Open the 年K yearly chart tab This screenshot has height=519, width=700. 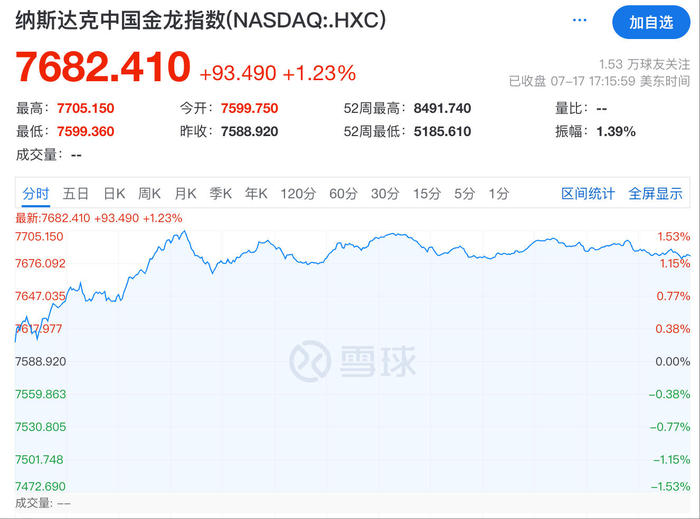pyautogui.click(x=256, y=194)
